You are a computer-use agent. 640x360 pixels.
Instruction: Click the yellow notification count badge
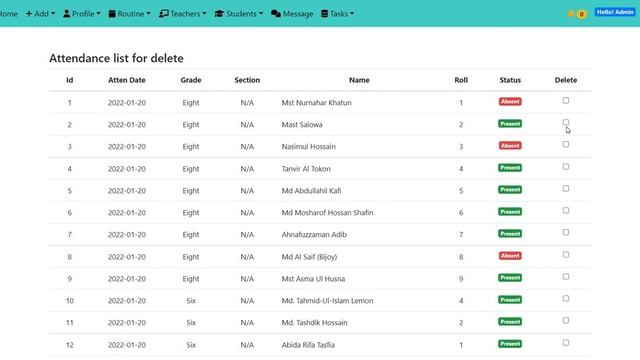tap(581, 14)
